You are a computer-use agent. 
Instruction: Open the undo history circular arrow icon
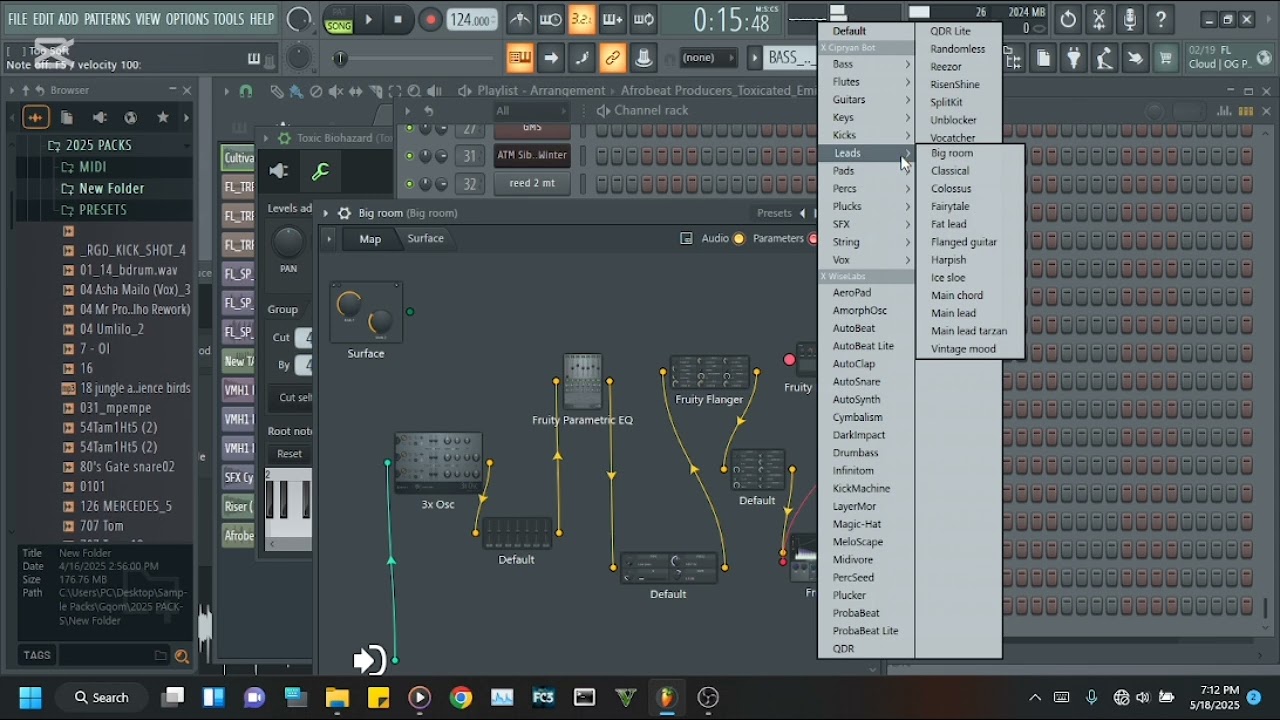point(1068,20)
